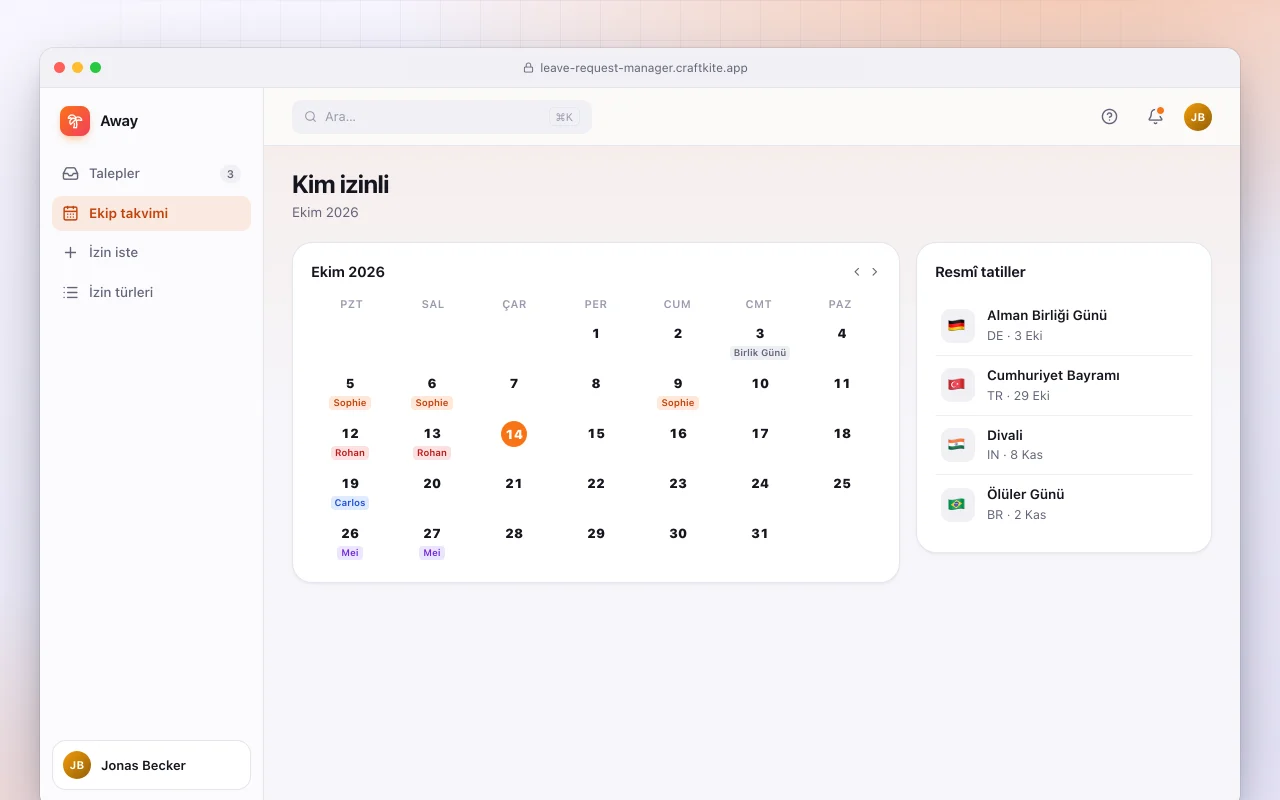Click the plus icon beside İzin iste

tap(70, 253)
